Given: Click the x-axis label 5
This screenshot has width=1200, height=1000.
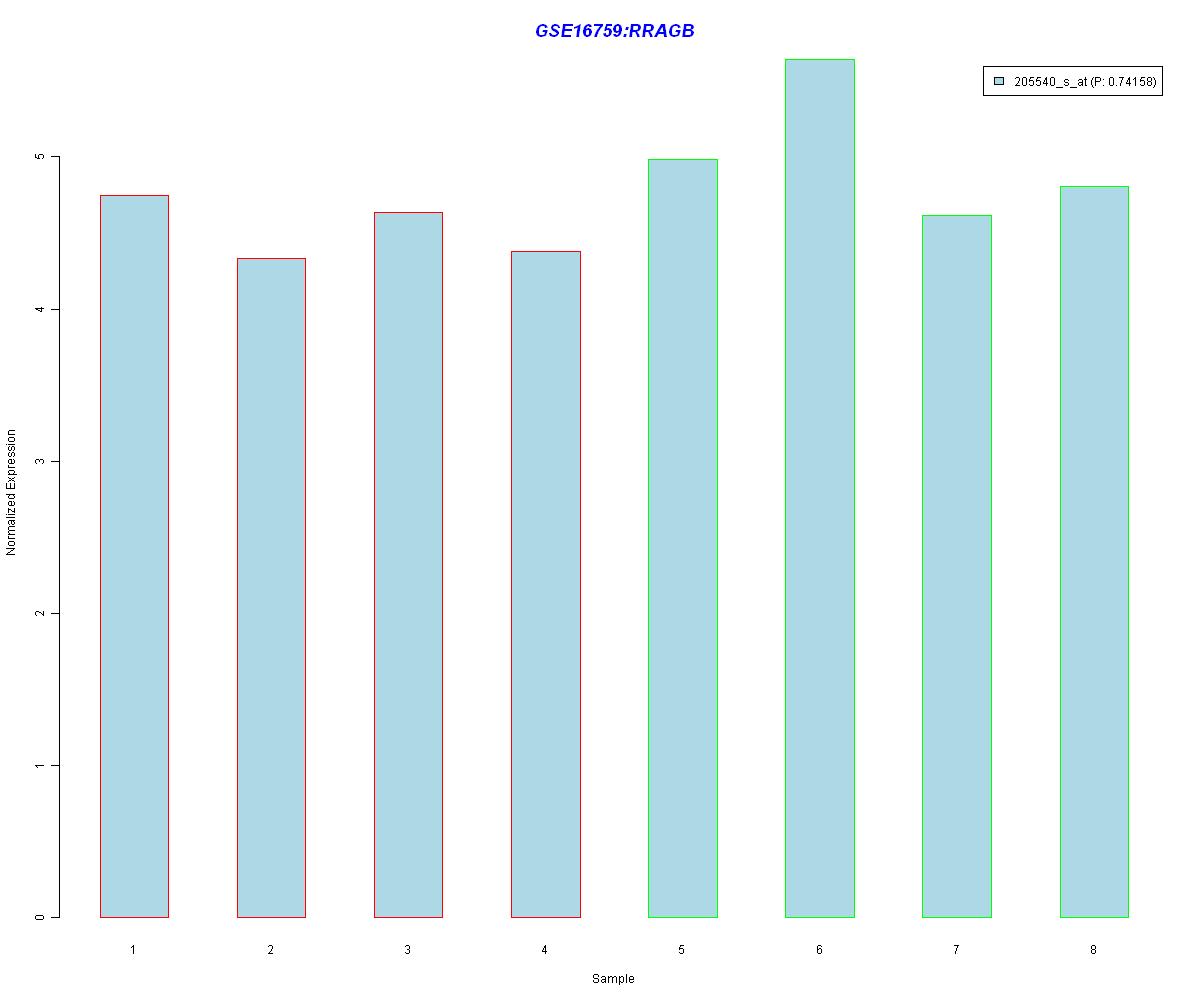Looking at the screenshot, I should [x=682, y=949].
